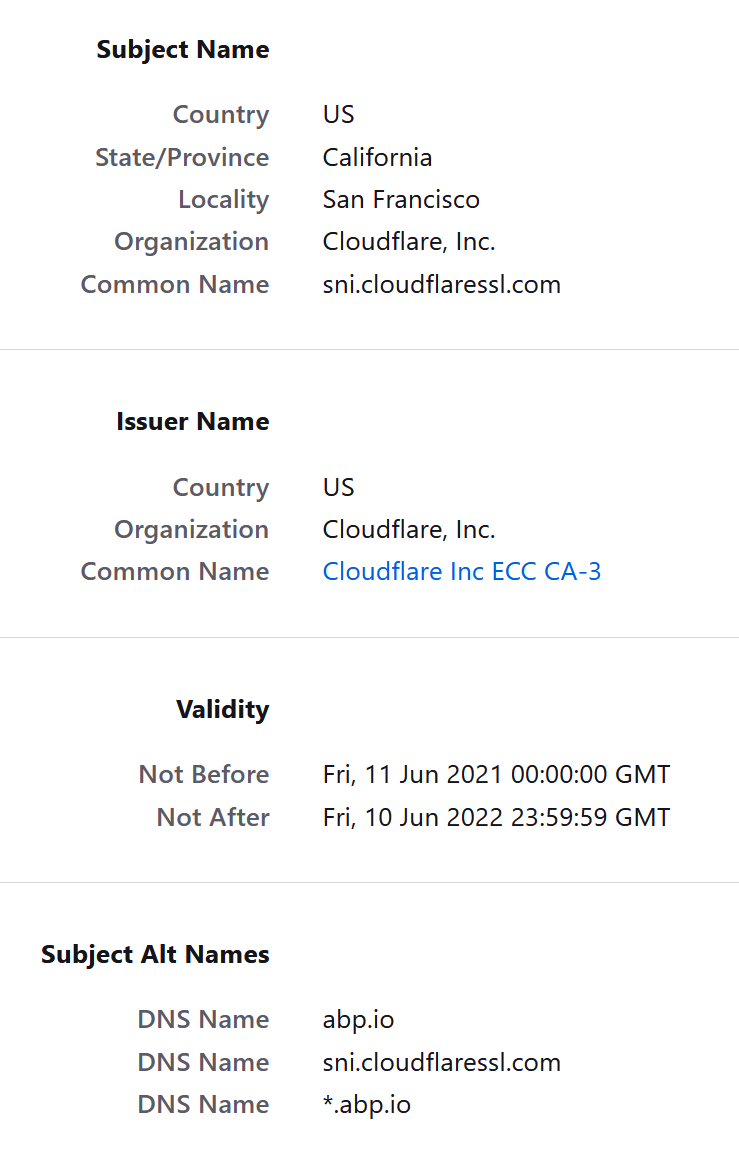Click the Subject Alt Names heading
Screen dimensions: 739x1167
tap(155, 955)
